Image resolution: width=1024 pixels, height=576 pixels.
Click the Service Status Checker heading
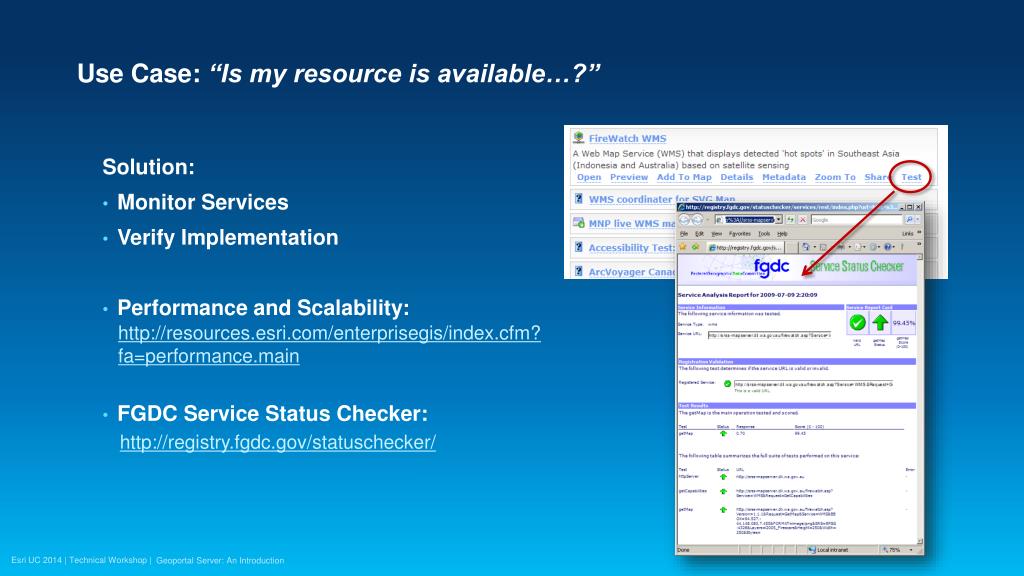(x=856, y=266)
